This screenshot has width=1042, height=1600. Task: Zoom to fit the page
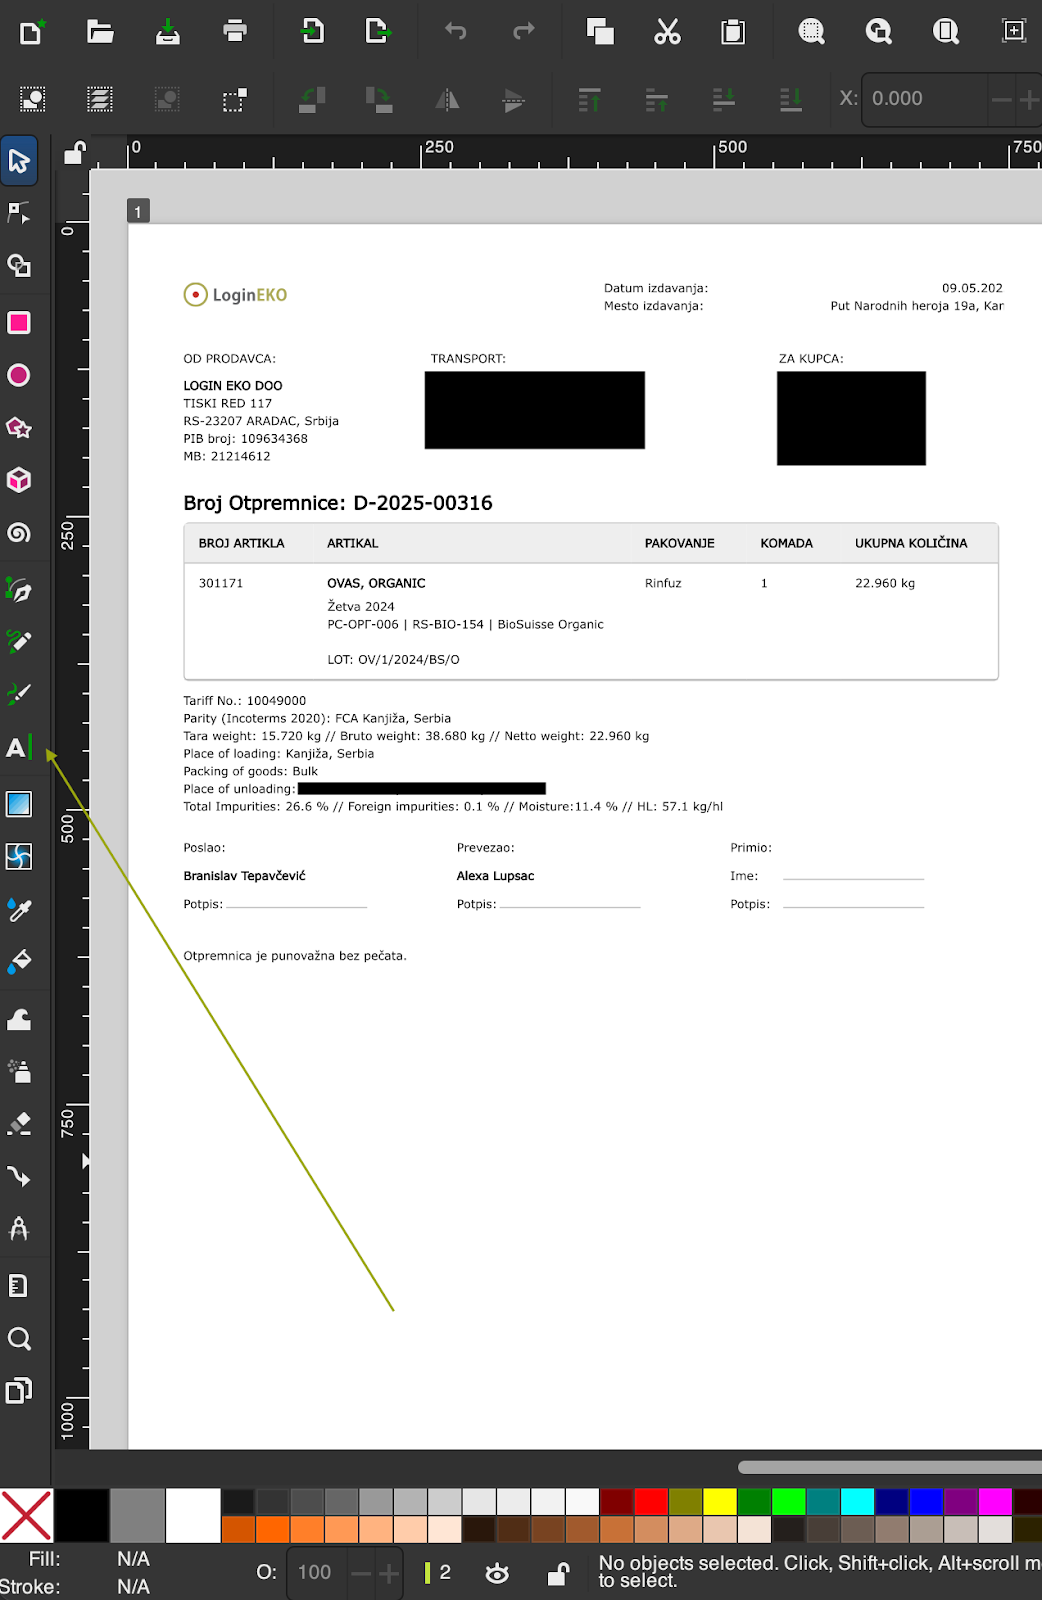945,32
